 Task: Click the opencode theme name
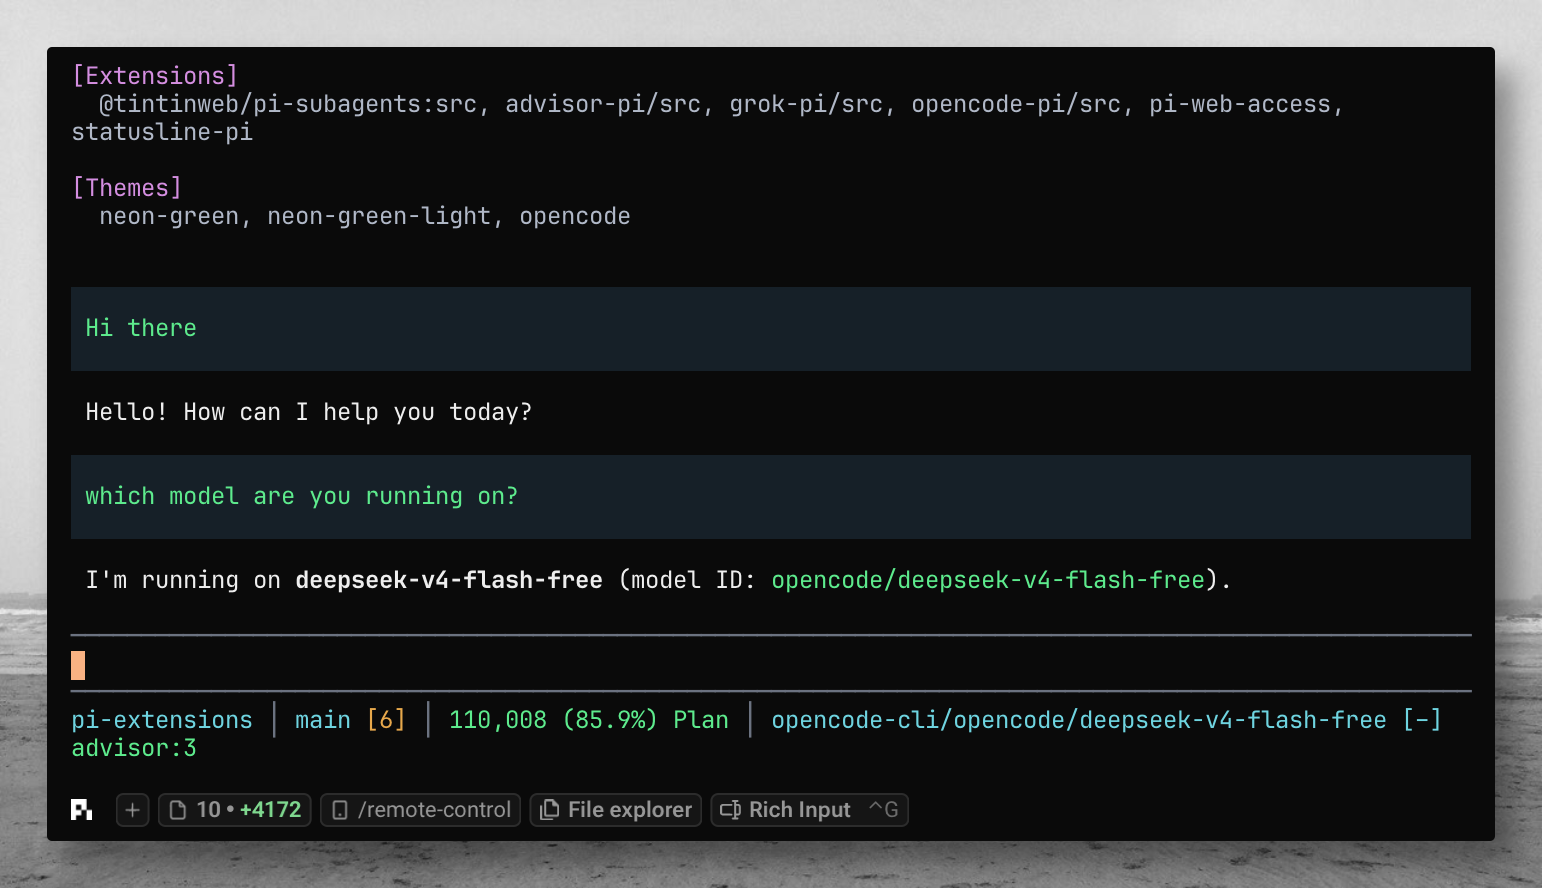point(575,216)
